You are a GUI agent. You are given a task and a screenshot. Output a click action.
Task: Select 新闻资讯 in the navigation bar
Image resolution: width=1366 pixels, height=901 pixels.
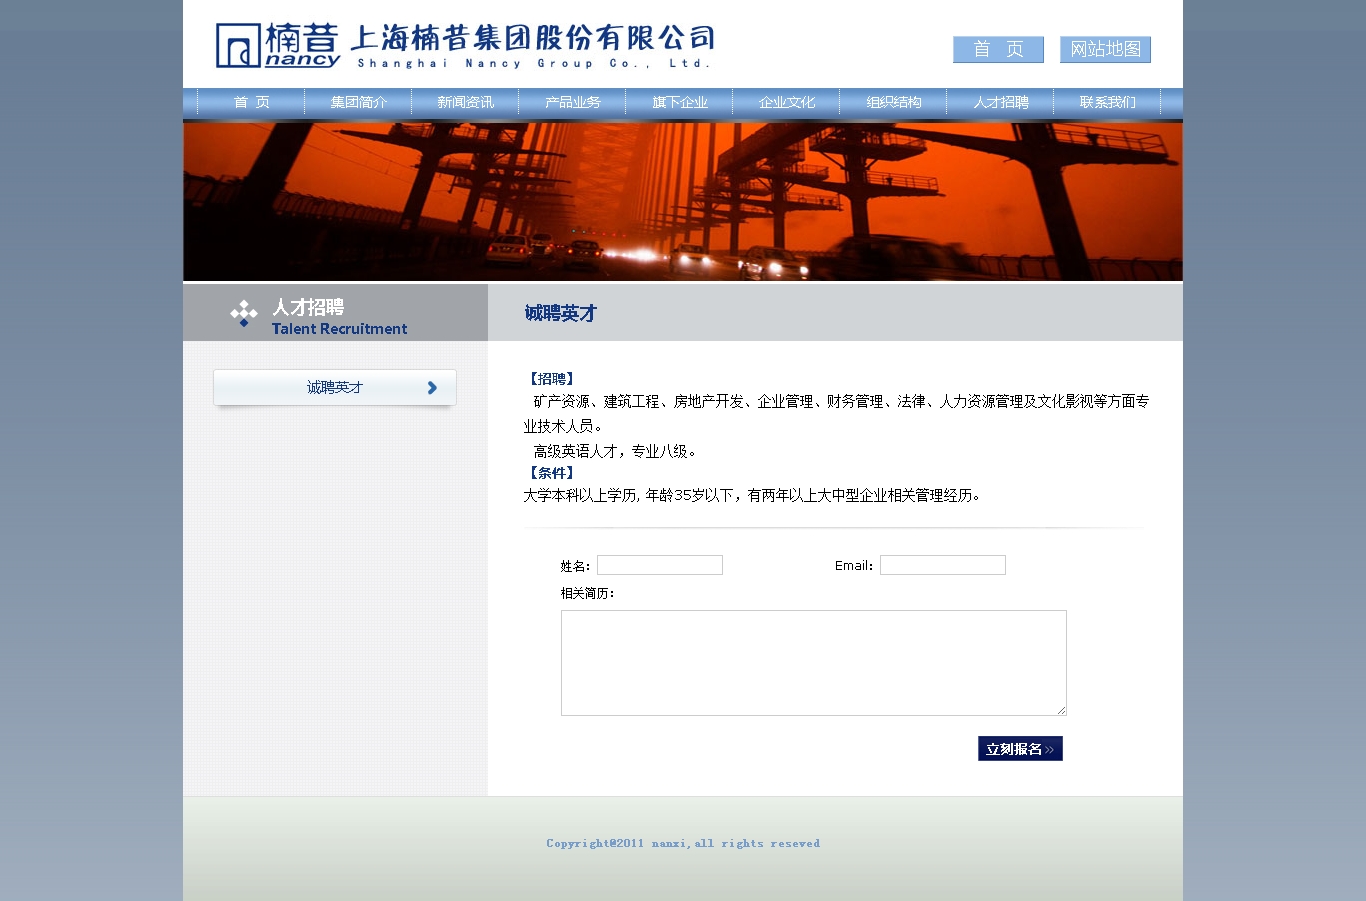pos(465,102)
